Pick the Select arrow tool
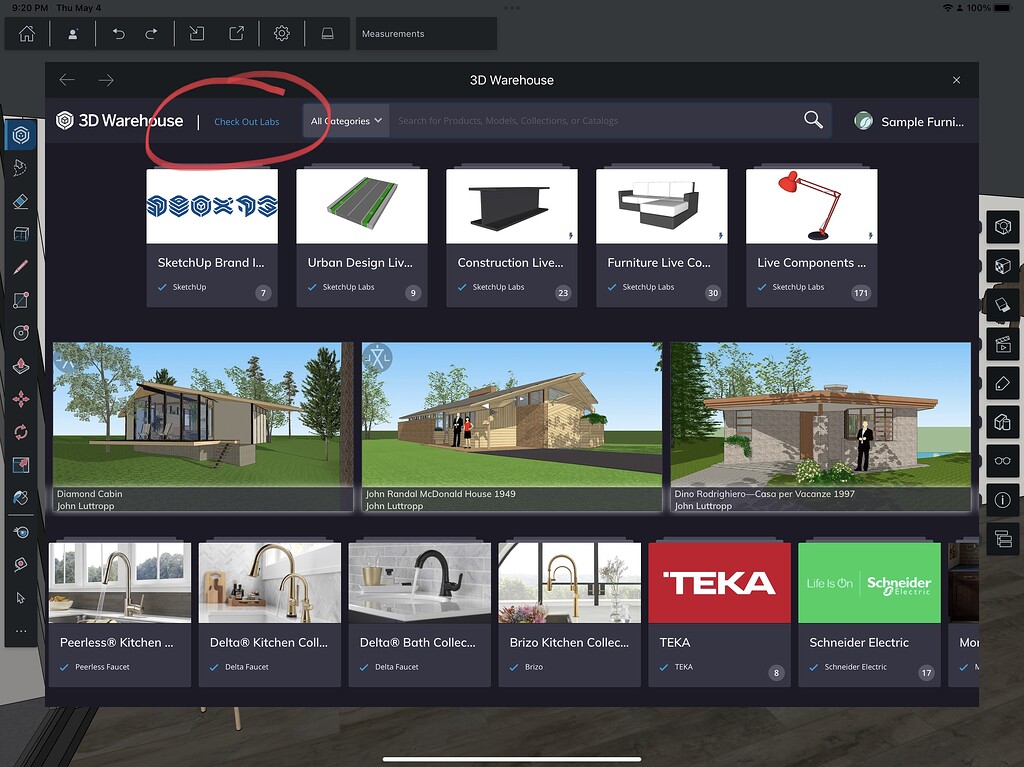Viewport: 1024px width, 767px height. point(20,598)
